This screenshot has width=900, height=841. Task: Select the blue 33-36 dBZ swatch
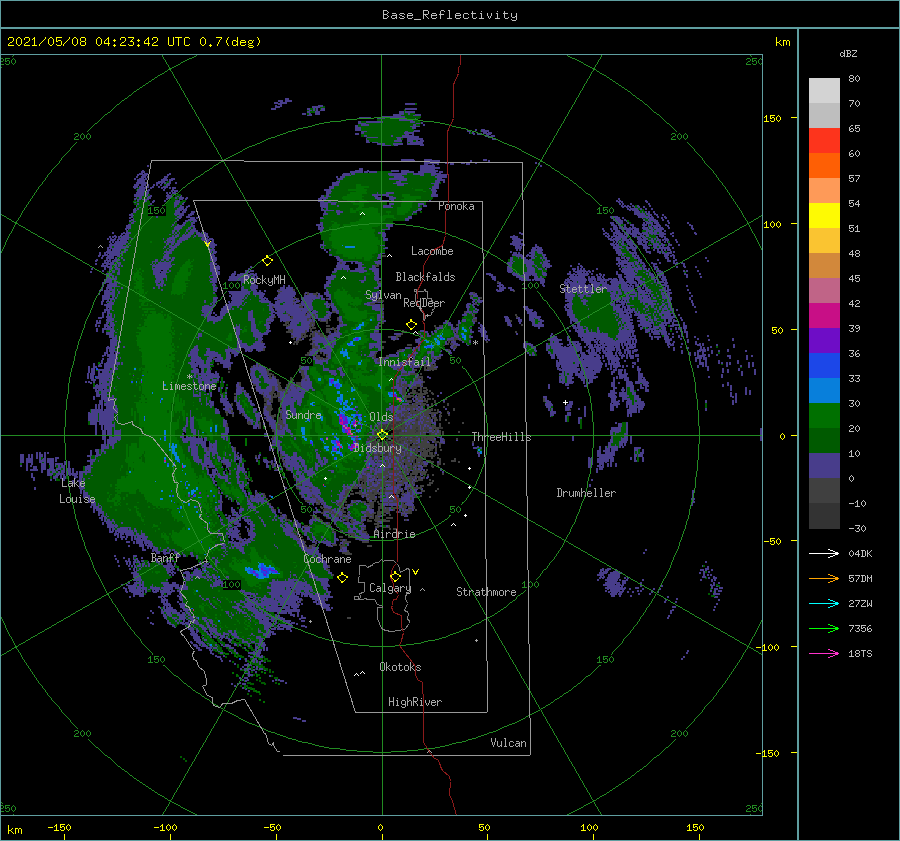(824, 366)
